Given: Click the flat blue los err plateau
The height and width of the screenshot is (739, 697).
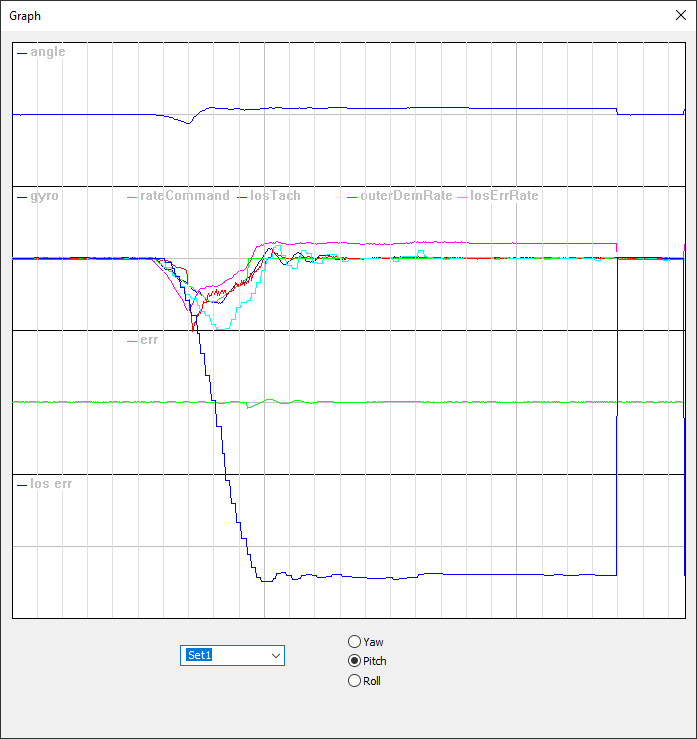Looking at the screenshot, I should tap(480, 575).
